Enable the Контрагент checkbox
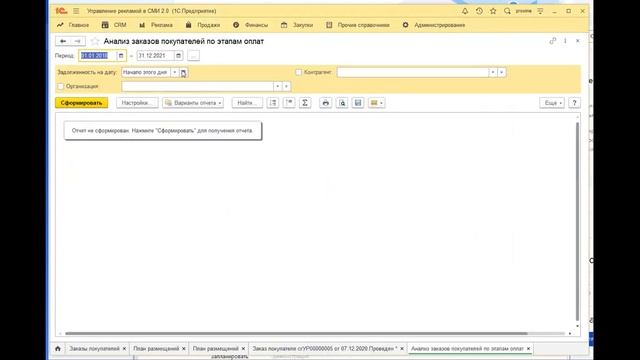Viewport: 640px width, 360px height. pyautogui.click(x=298, y=72)
